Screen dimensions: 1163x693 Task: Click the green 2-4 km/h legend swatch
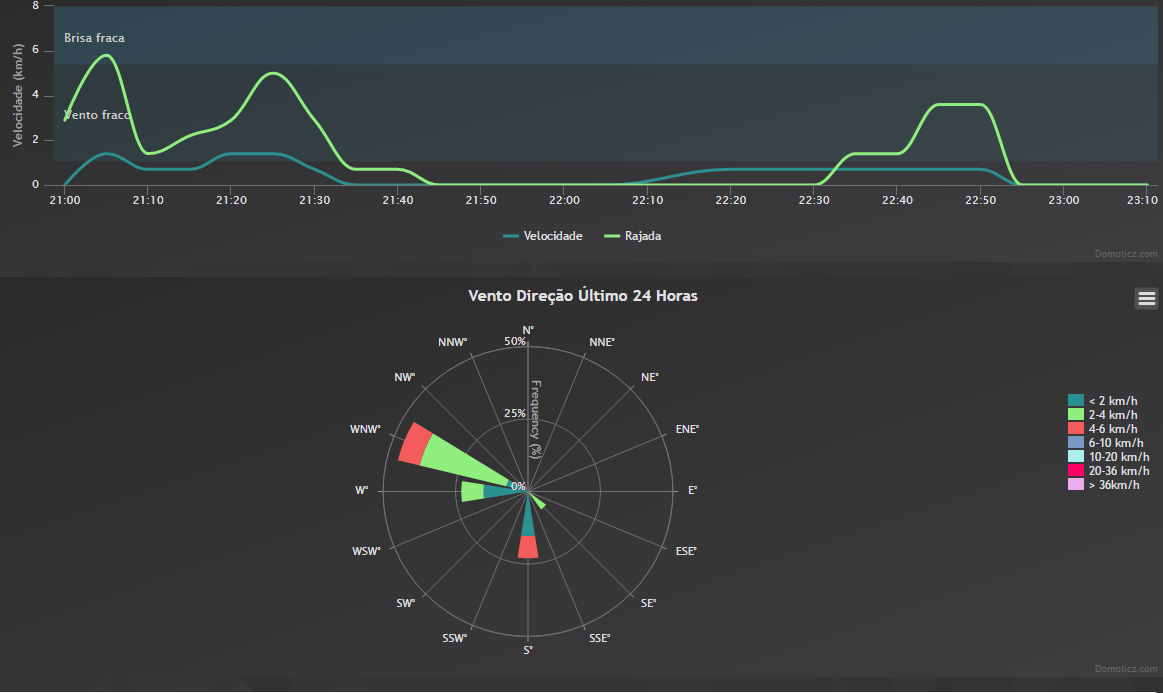[1076, 415]
